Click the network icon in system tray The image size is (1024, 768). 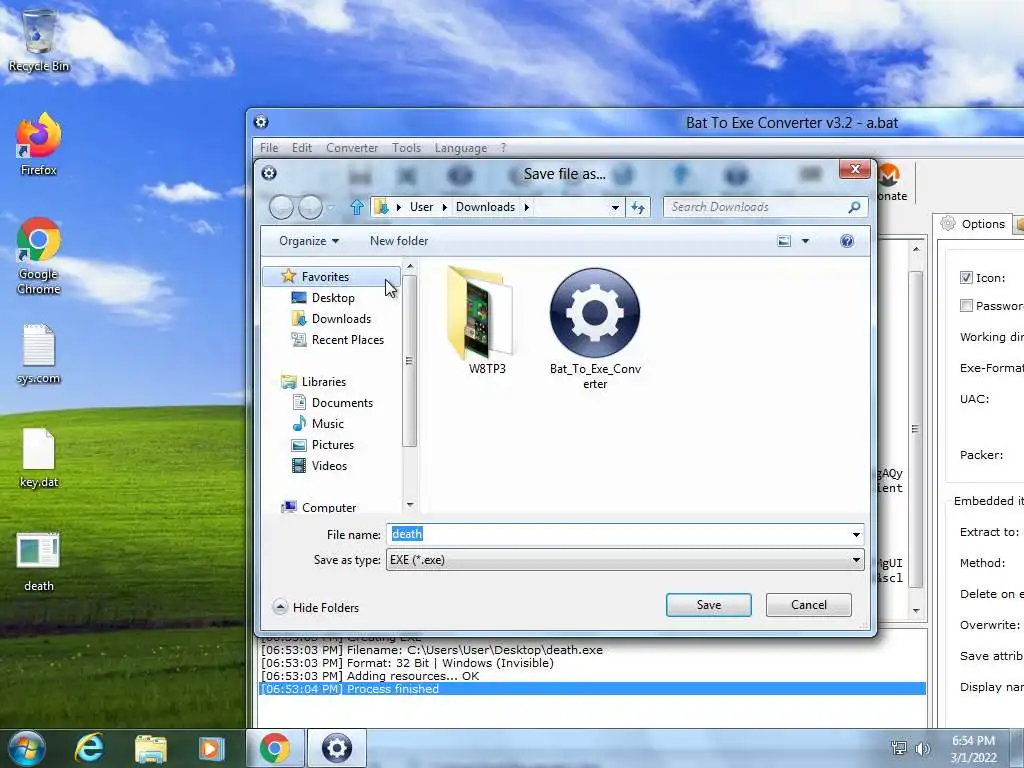coord(899,748)
